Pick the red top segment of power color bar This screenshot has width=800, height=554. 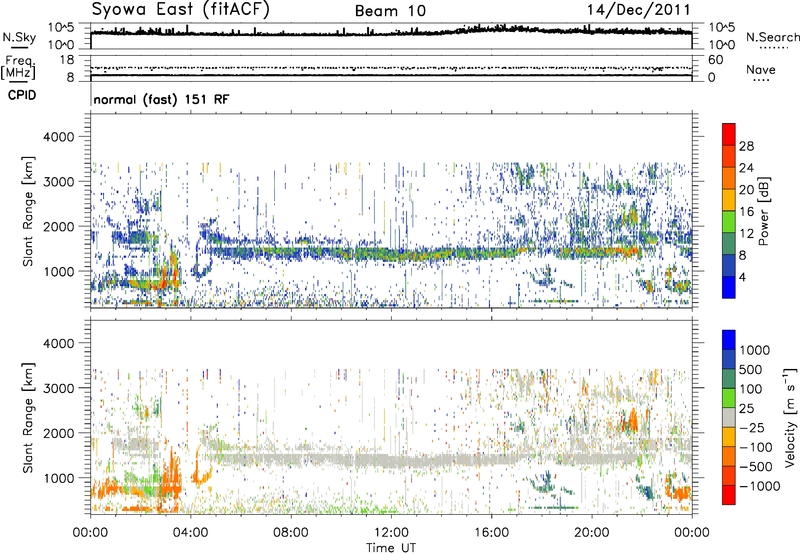(729, 134)
